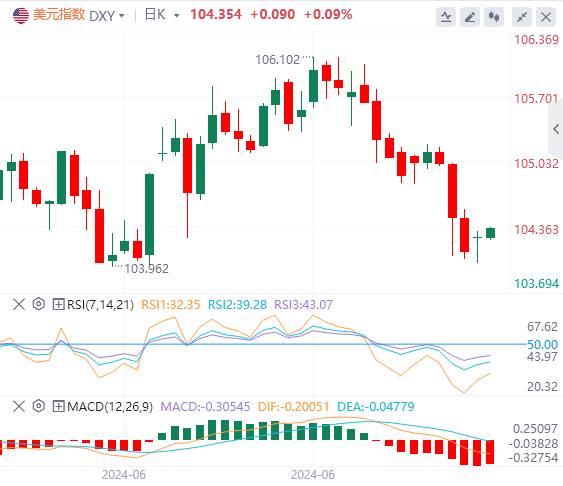Screen dimensions: 563x486
Task: Open RSI indicator settings gear
Action: point(38,304)
